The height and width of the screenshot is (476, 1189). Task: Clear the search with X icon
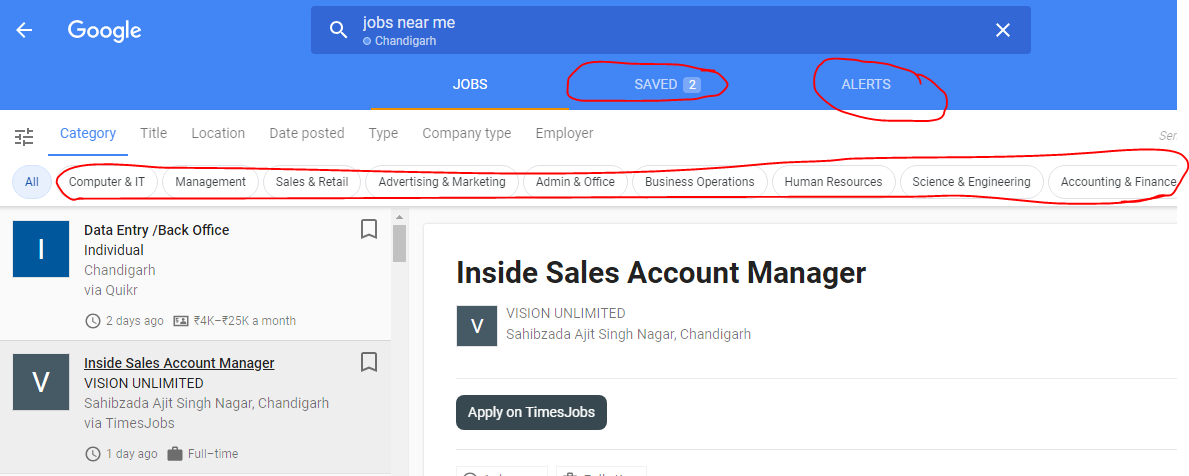pyautogui.click(x=1002, y=30)
